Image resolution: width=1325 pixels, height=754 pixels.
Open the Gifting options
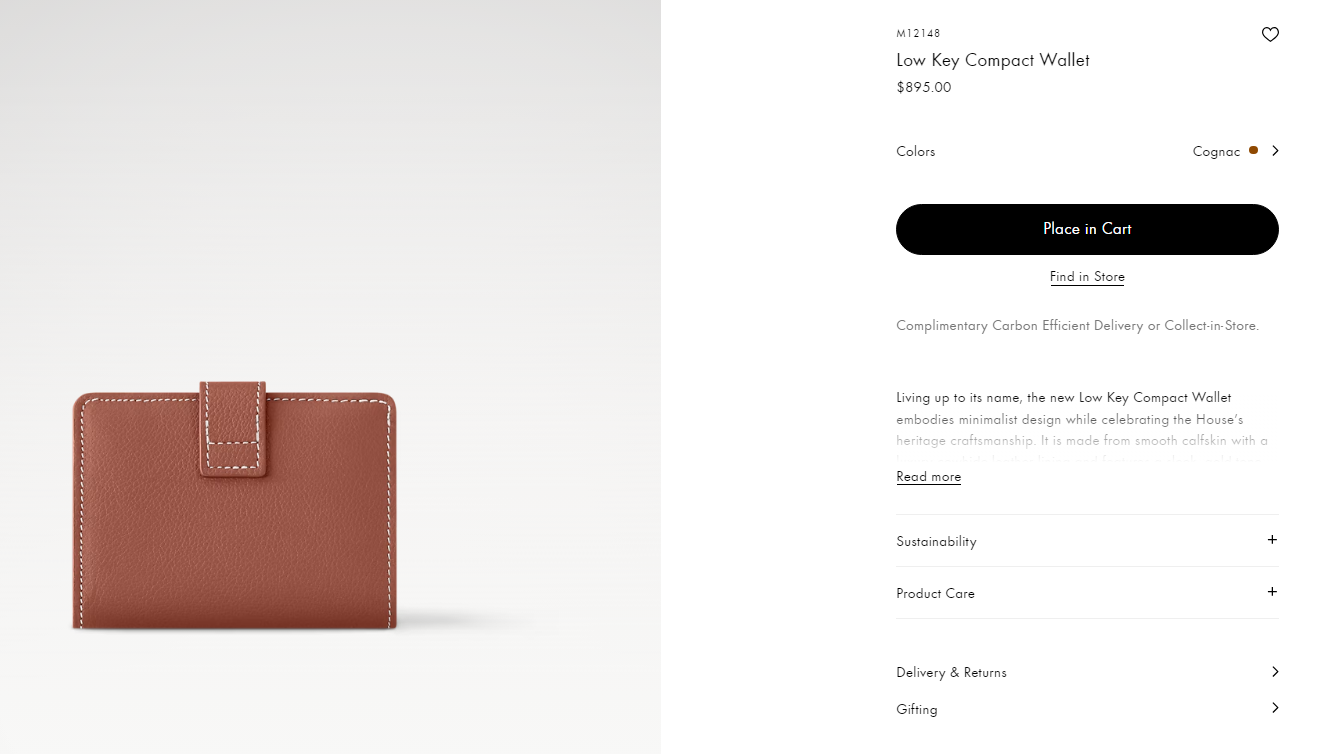click(x=1088, y=709)
